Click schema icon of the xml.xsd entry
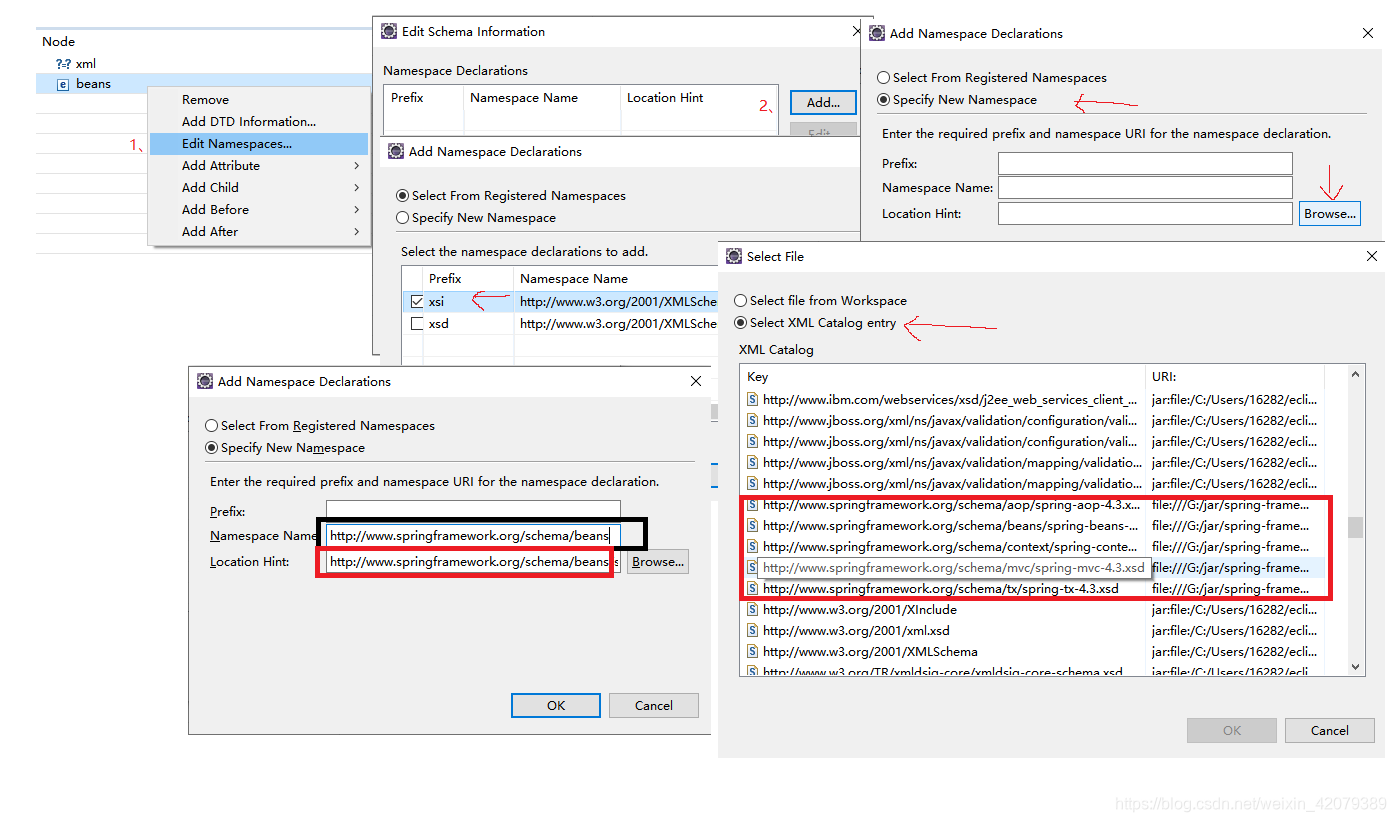Screen dimensions: 1396x822 [x=753, y=630]
